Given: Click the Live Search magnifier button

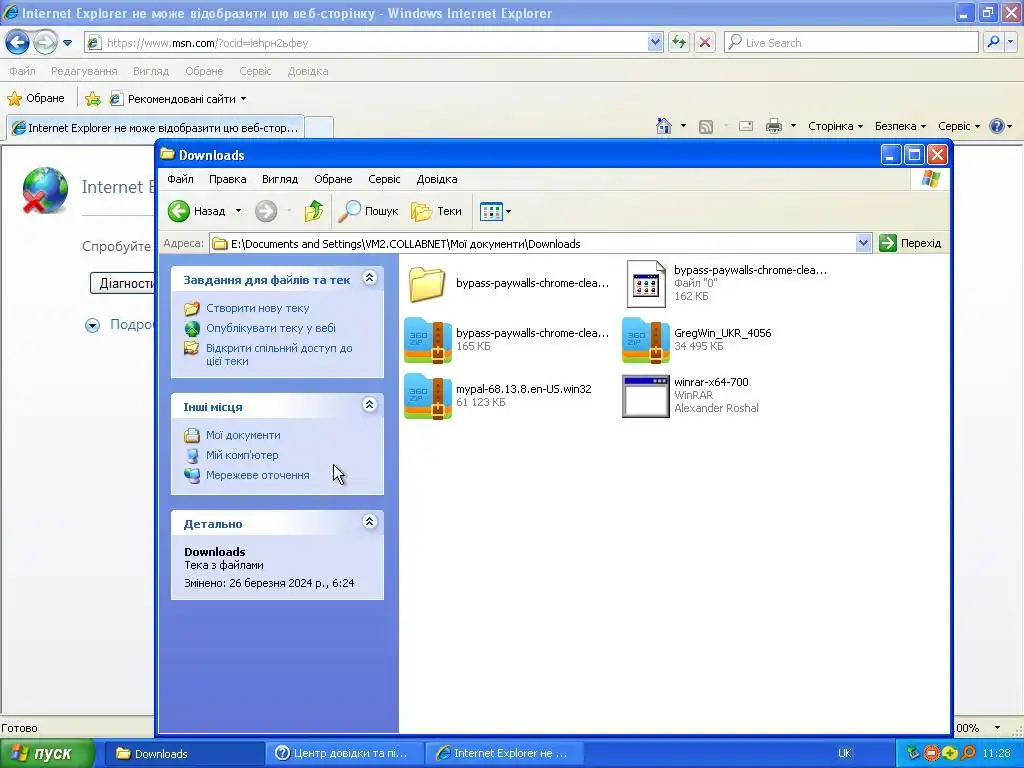Looking at the screenshot, I should 993,42.
